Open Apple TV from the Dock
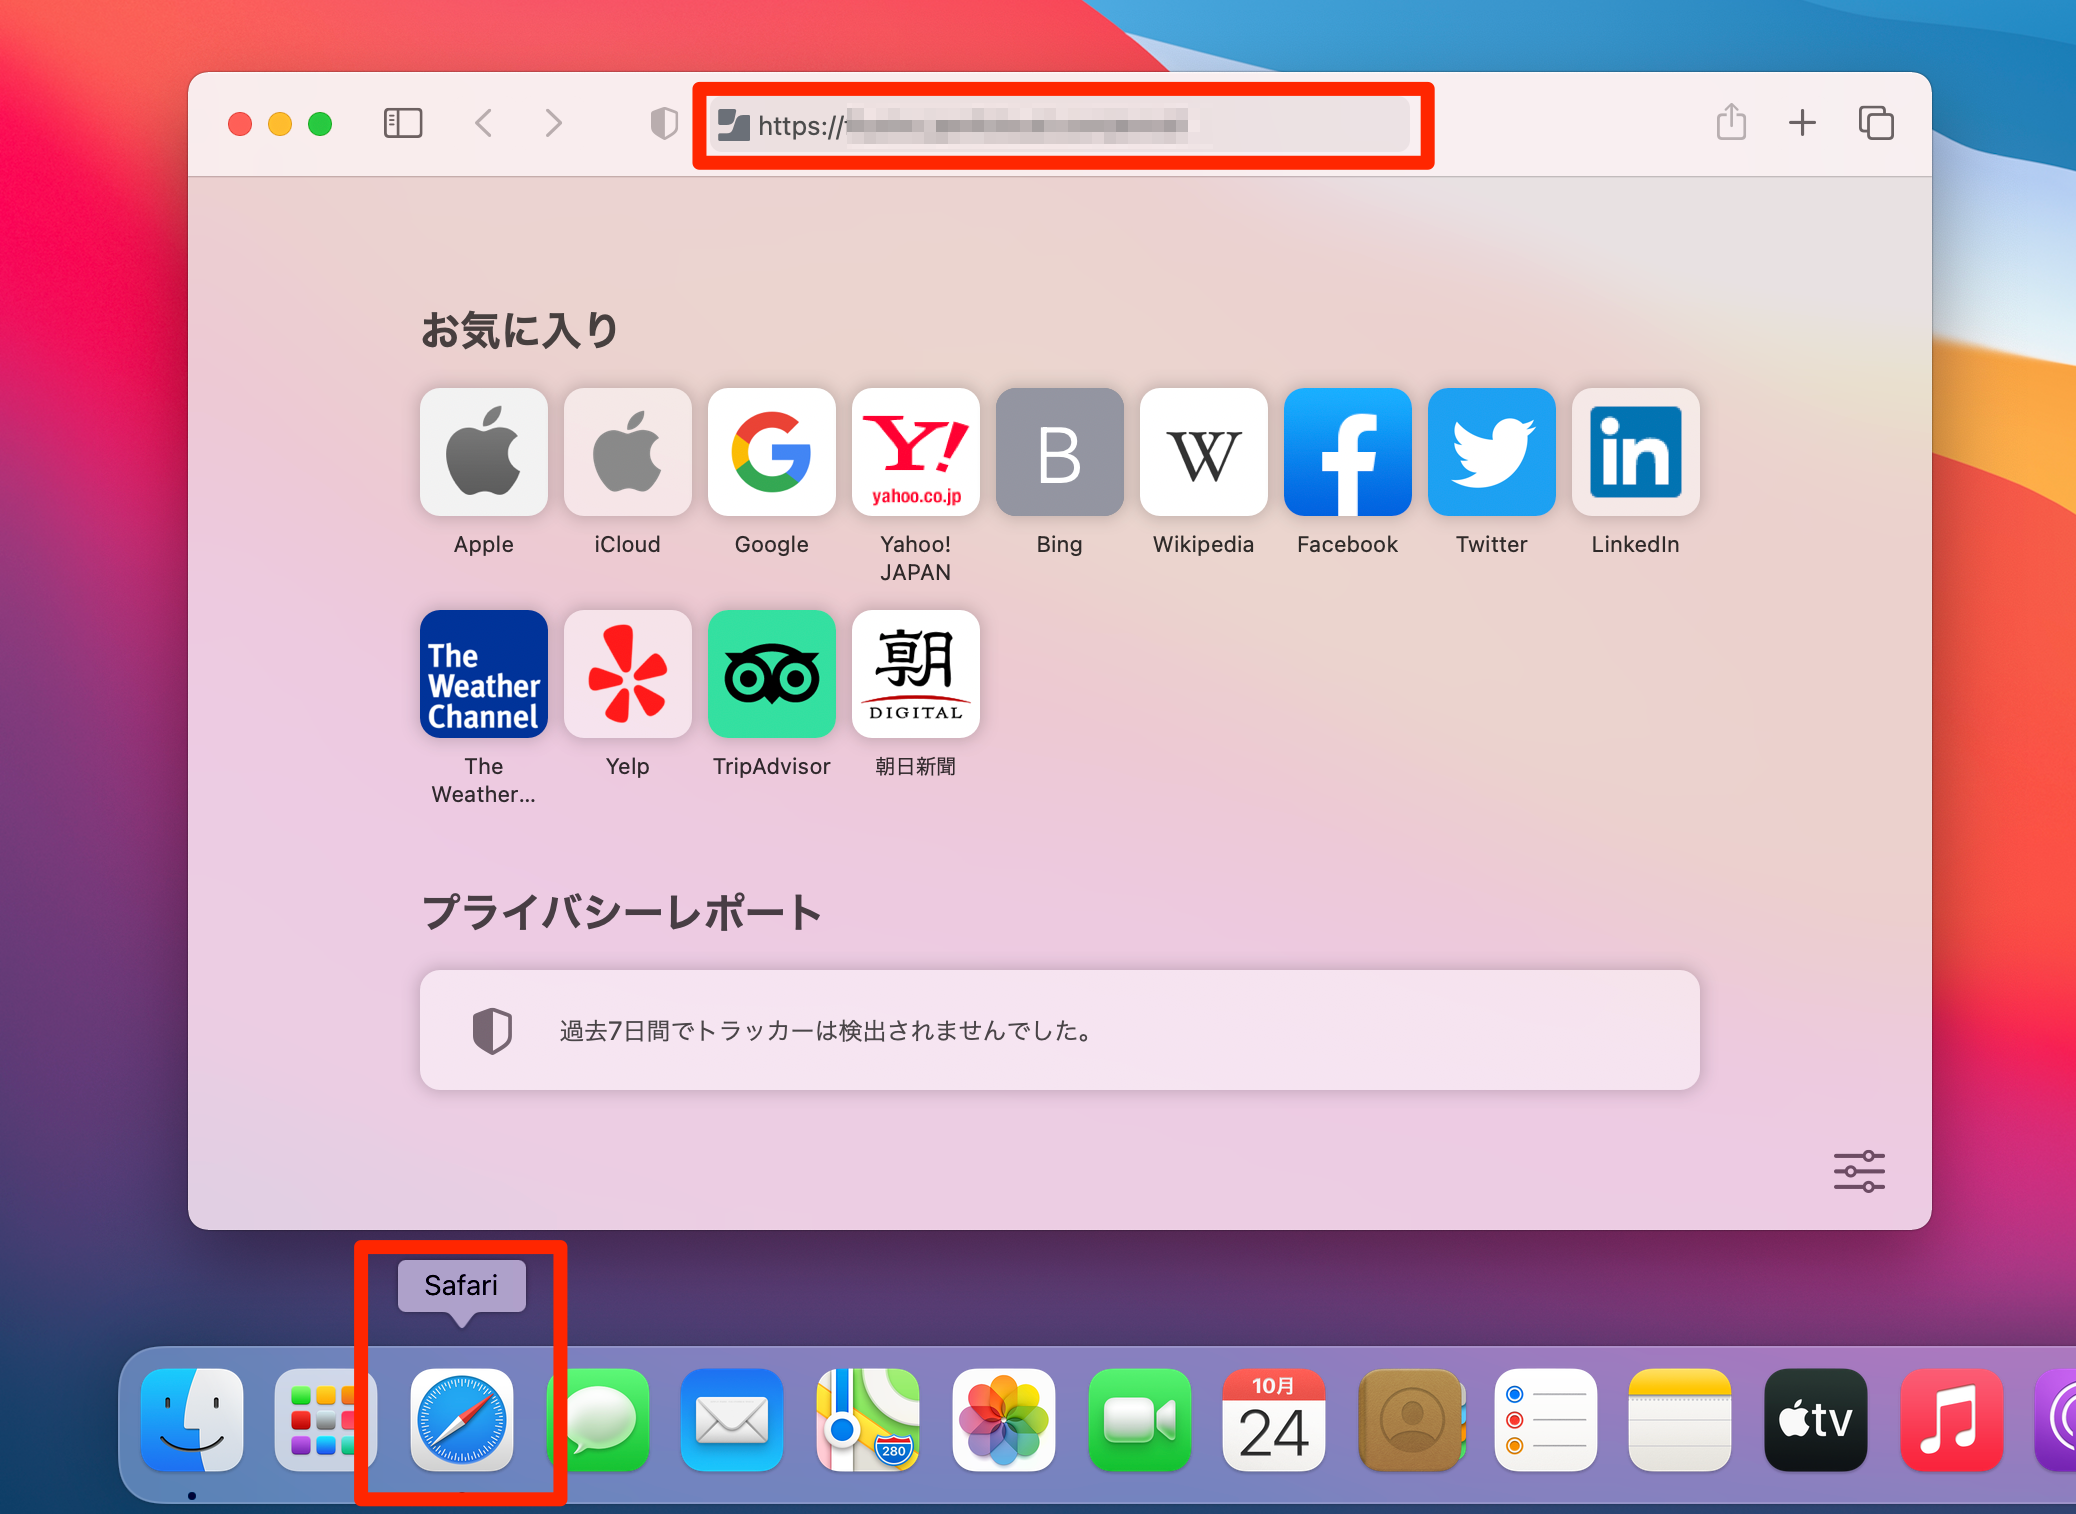The width and height of the screenshot is (2076, 1514). 1816,1420
